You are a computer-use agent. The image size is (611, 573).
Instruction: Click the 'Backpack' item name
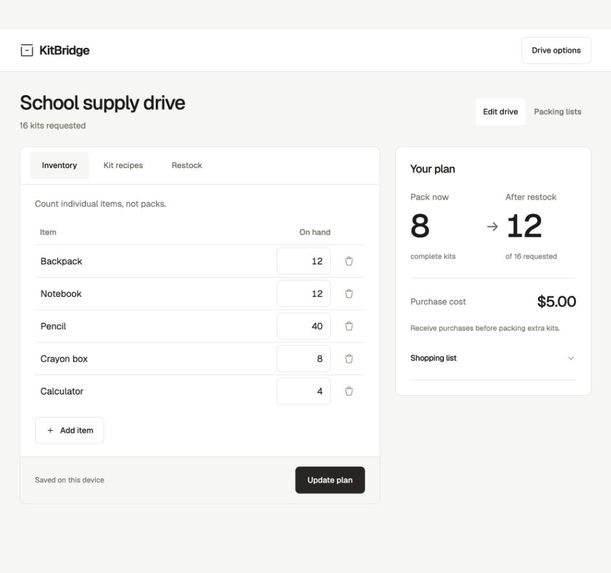coord(61,261)
